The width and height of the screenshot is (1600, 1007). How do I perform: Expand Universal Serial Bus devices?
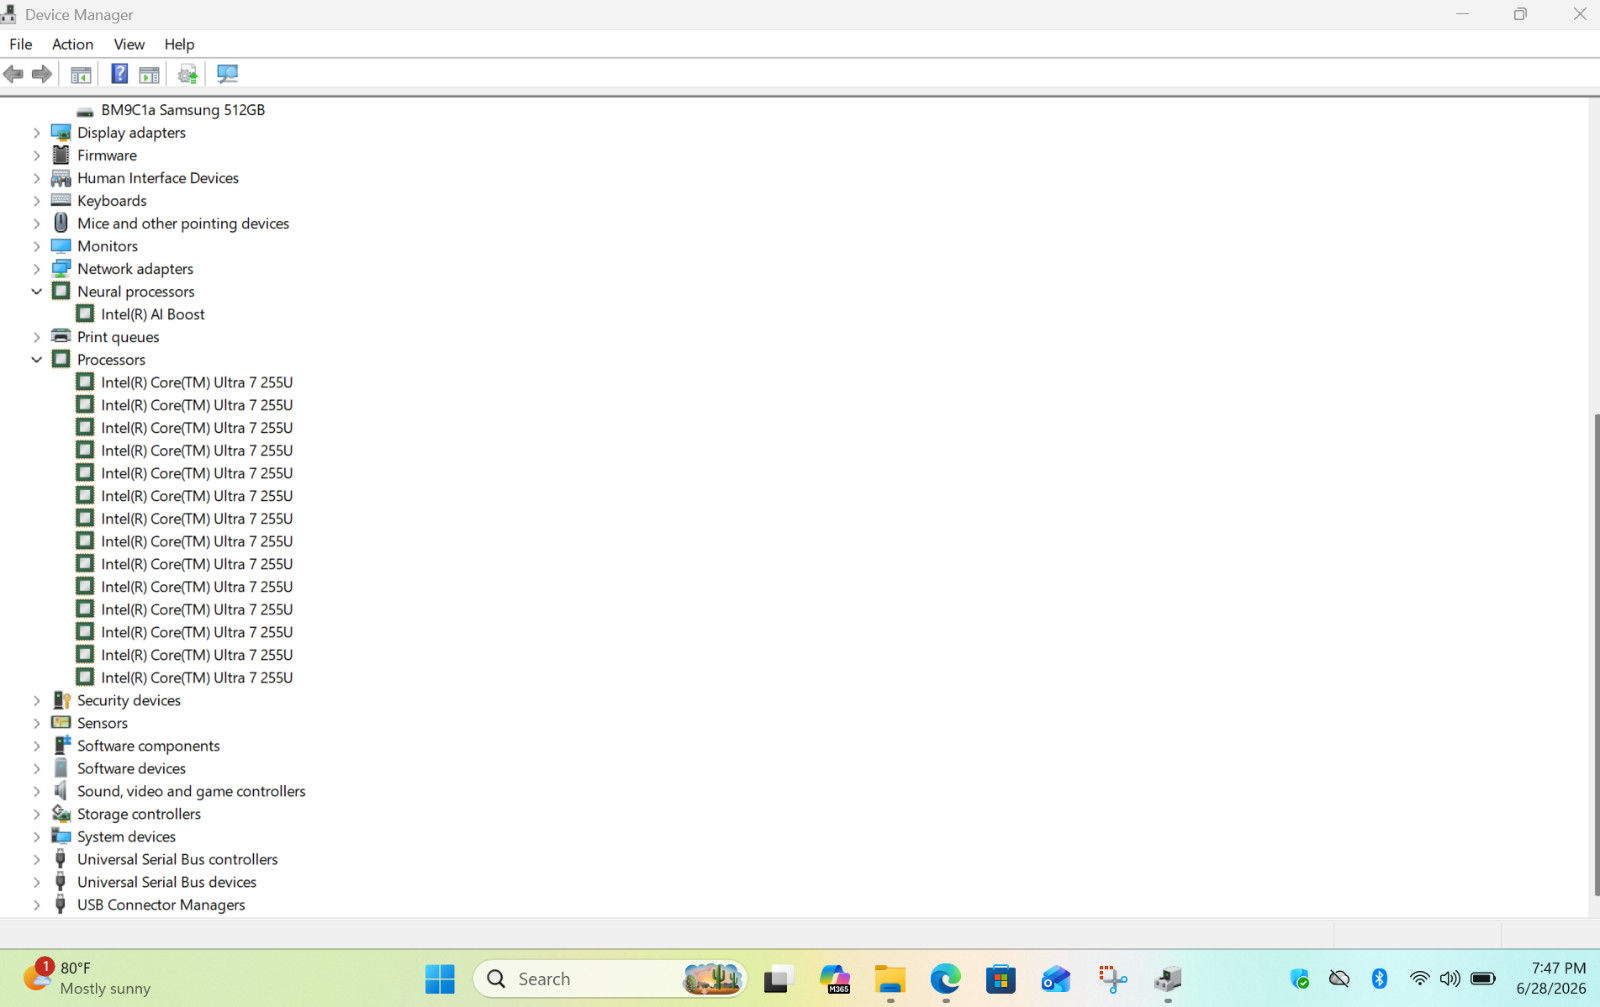37,882
